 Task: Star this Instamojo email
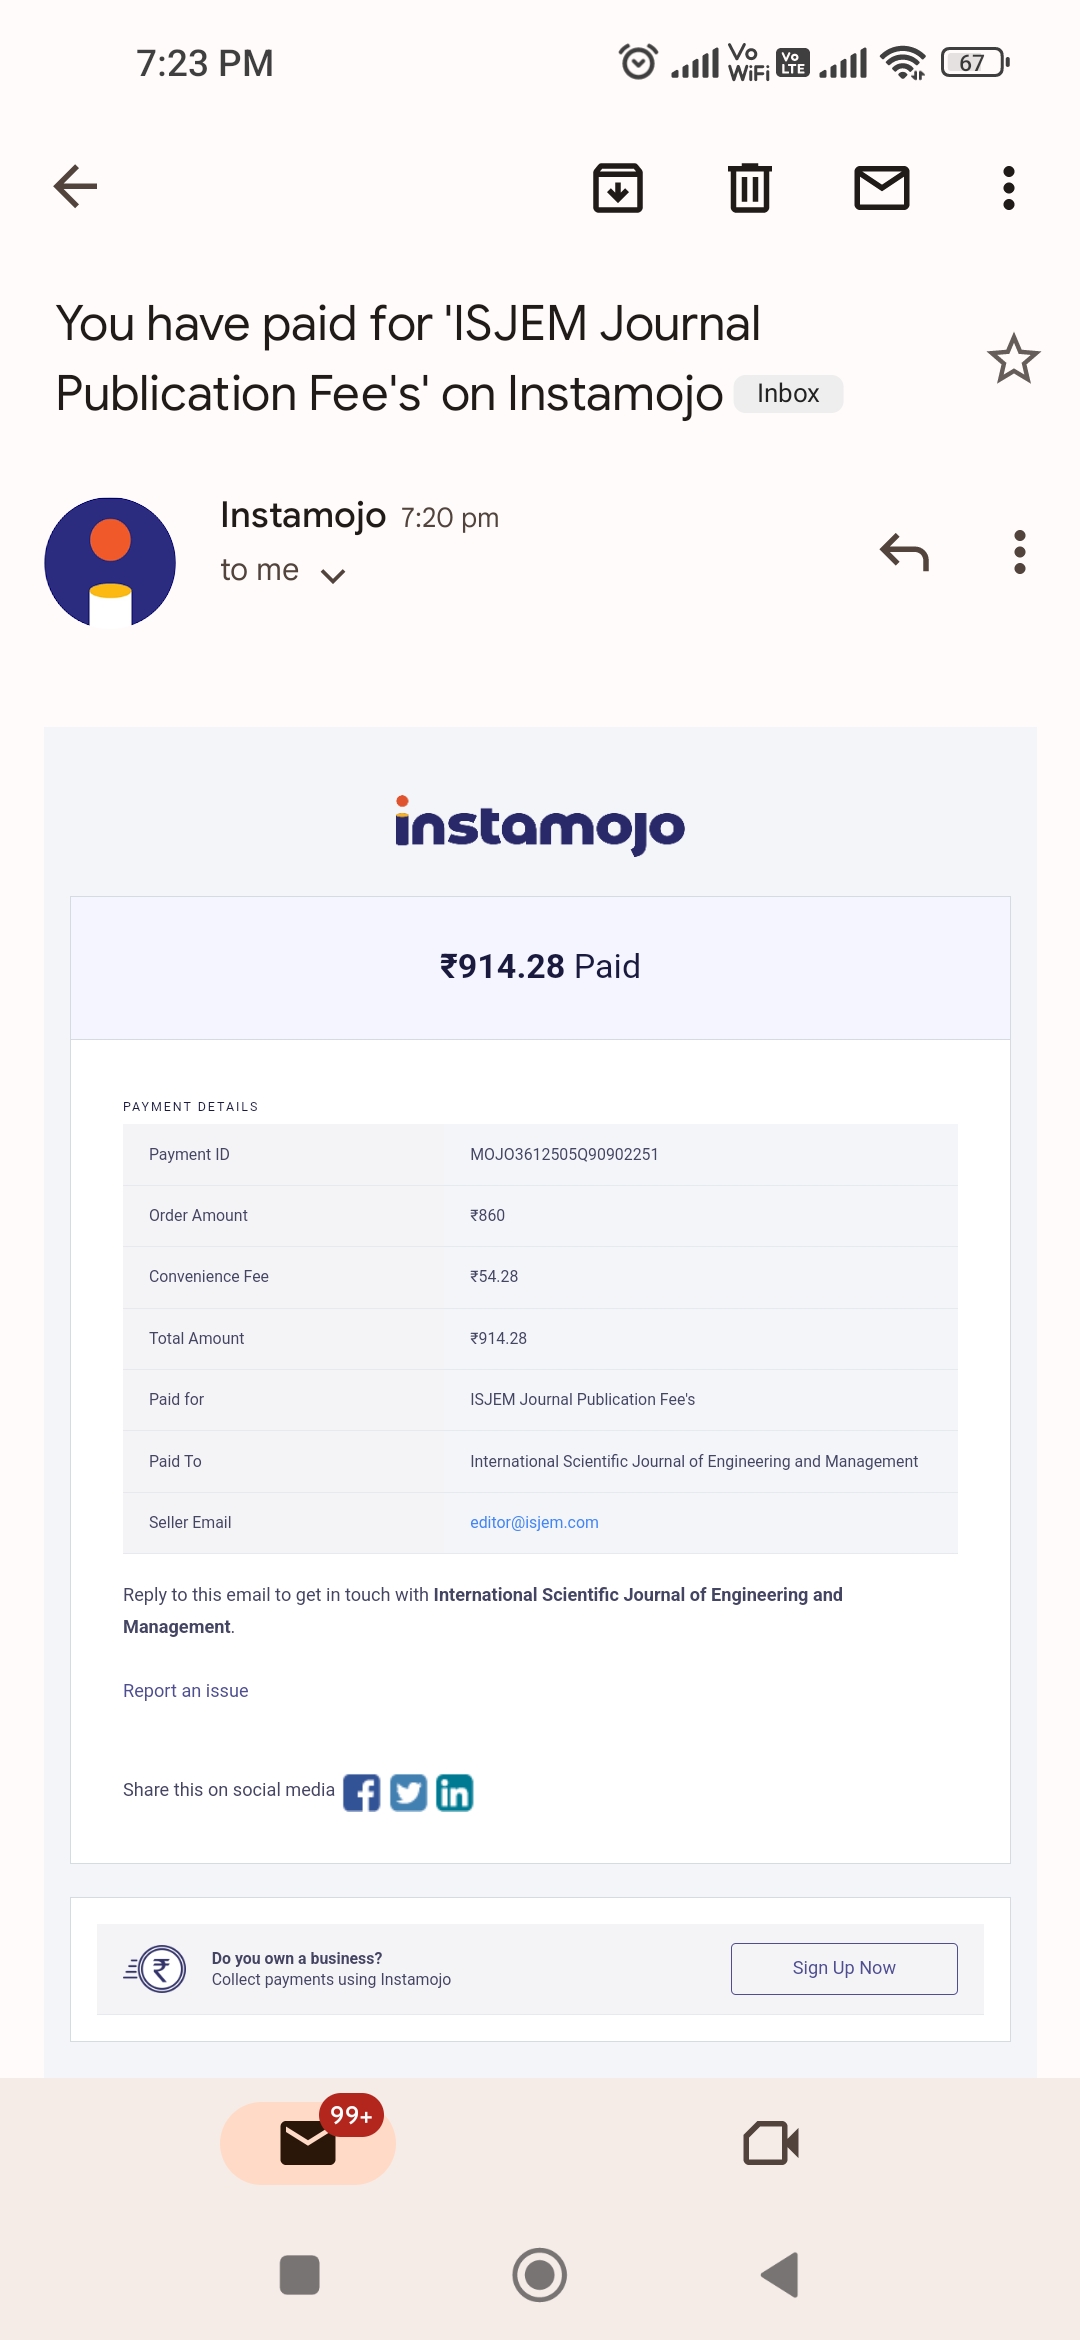coord(1013,359)
